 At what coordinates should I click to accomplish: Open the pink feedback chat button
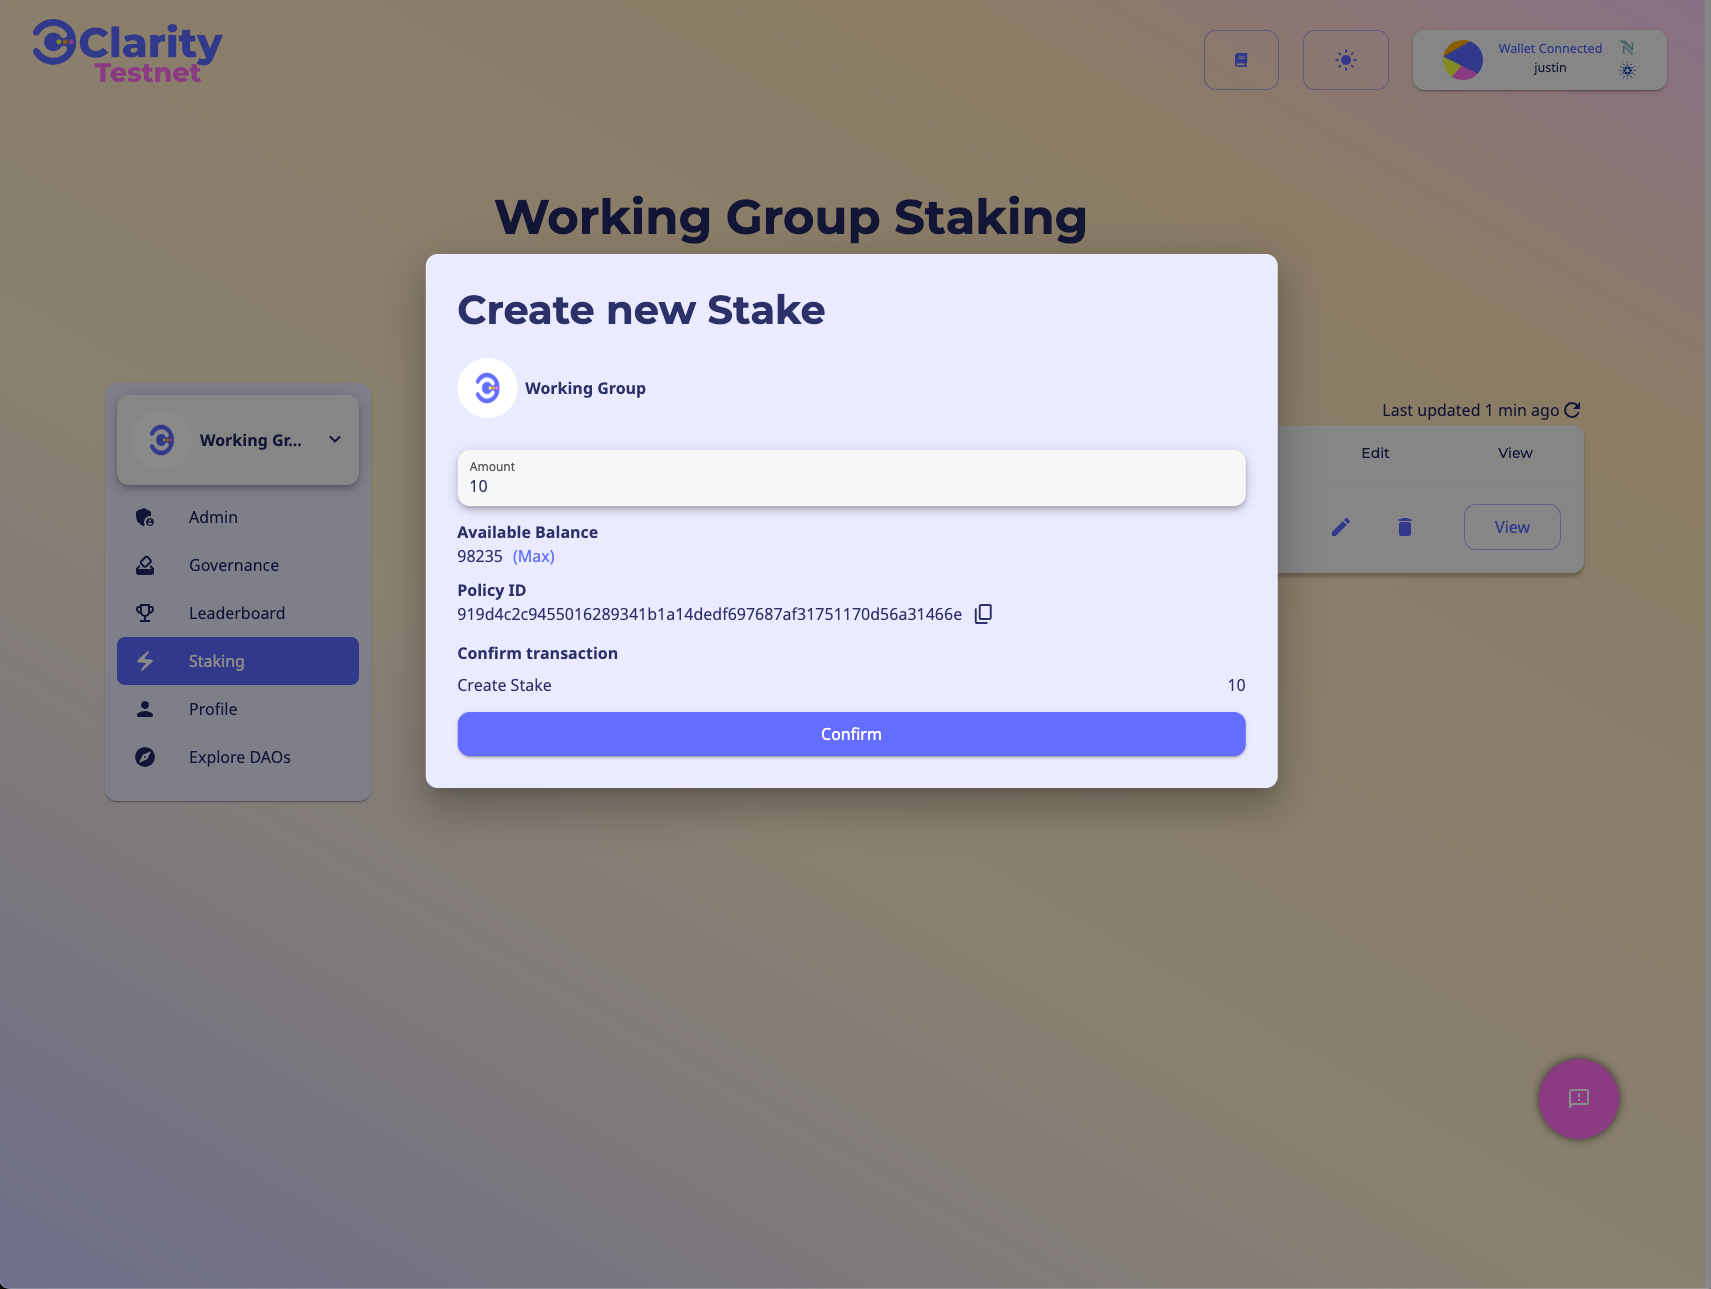[x=1578, y=1098]
